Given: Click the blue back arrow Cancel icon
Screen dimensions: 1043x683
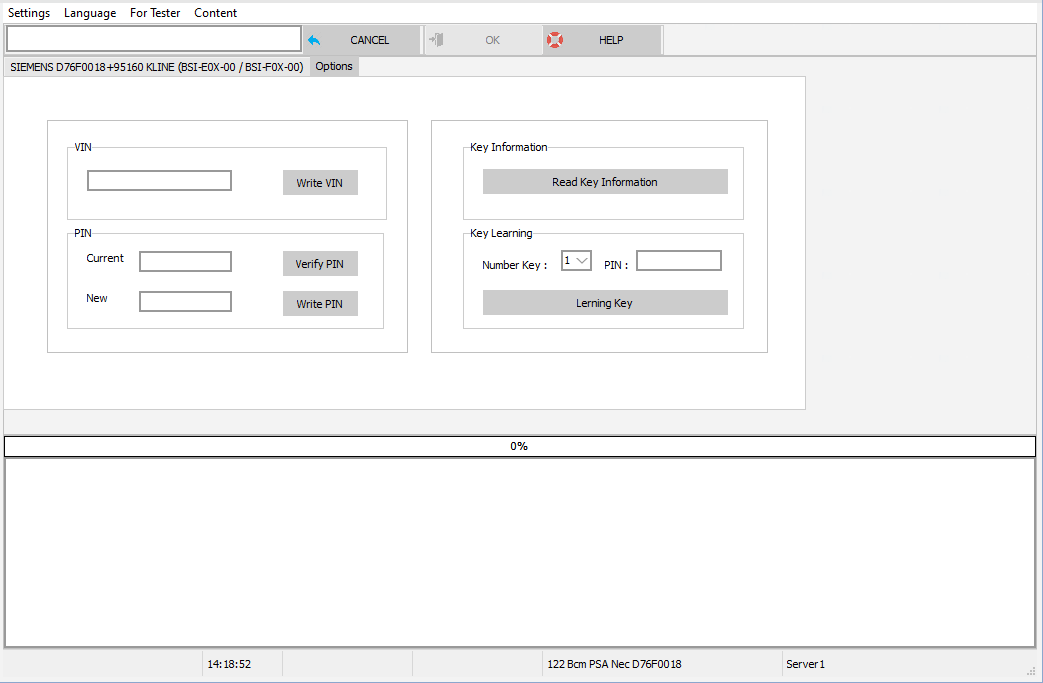Looking at the screenshot, I should (x=312, y=39).
